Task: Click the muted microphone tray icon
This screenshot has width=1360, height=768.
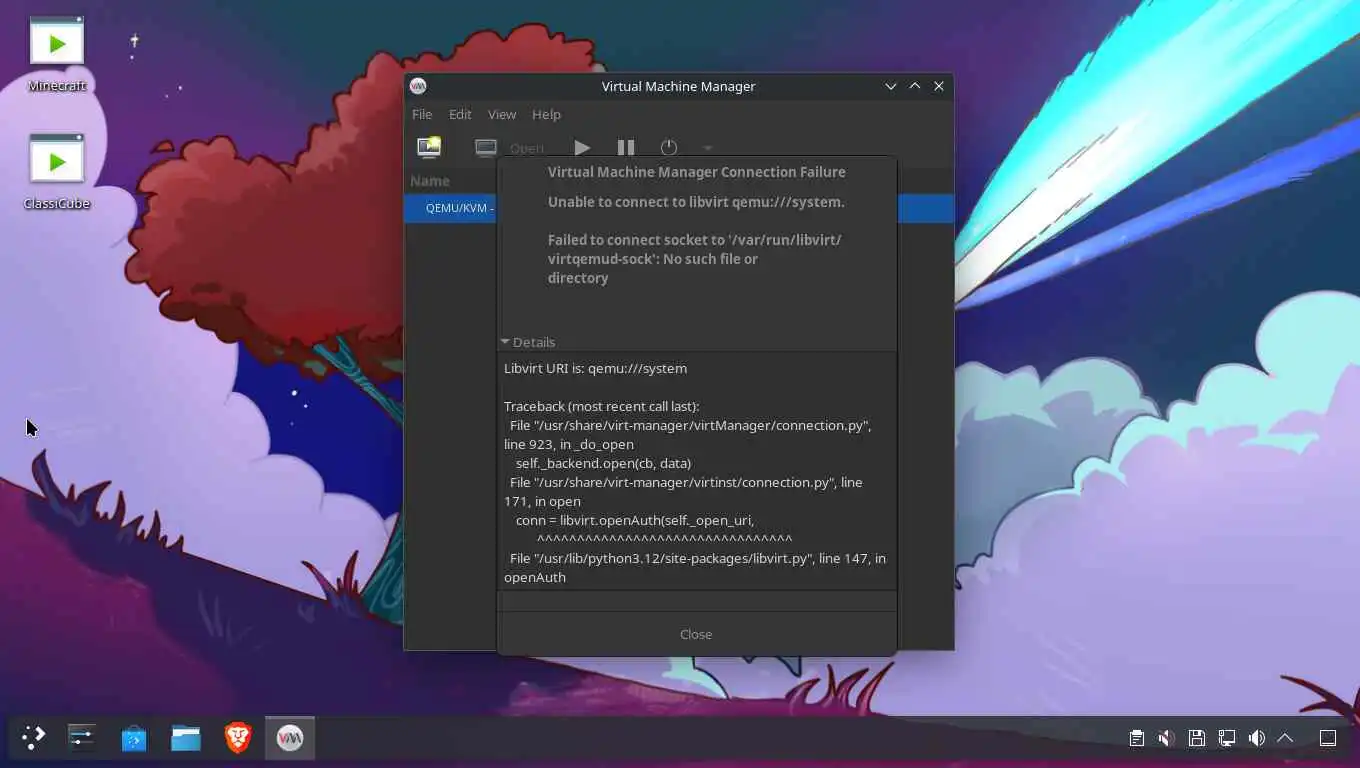Action: pyautogui.click(x=1167, y=738)
